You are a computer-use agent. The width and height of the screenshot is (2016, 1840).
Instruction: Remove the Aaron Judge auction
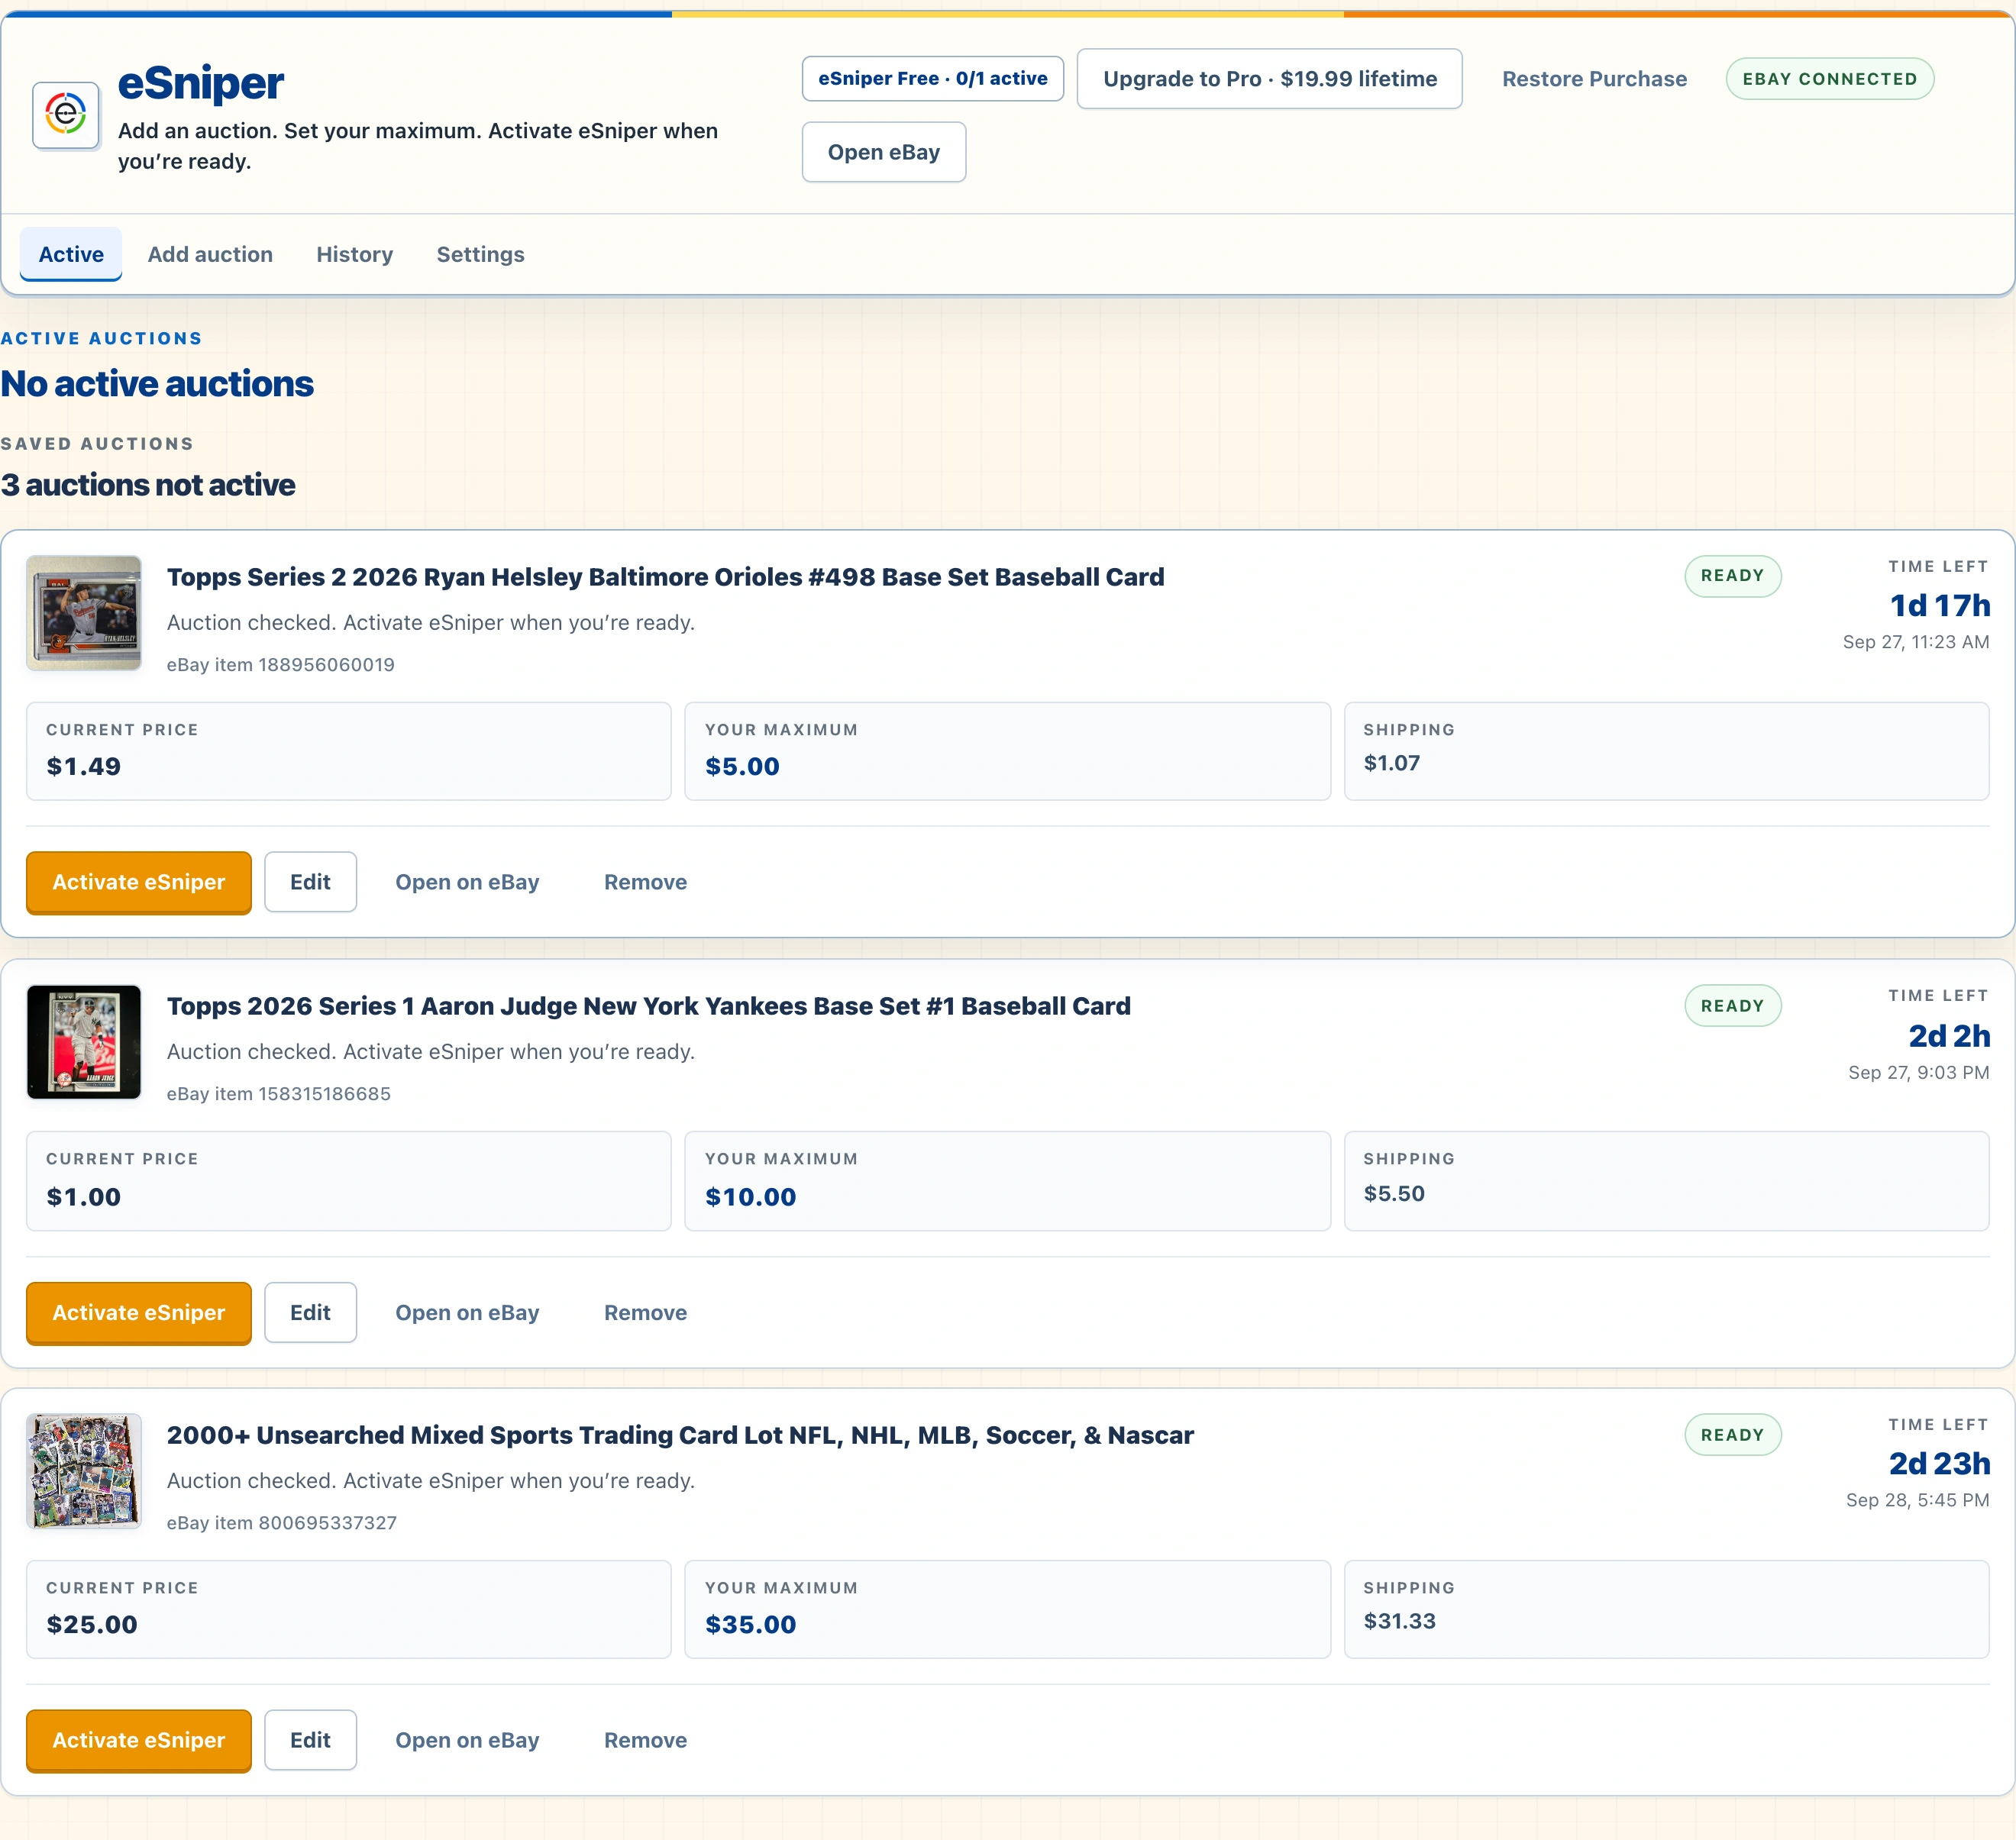click(645, 1312)
